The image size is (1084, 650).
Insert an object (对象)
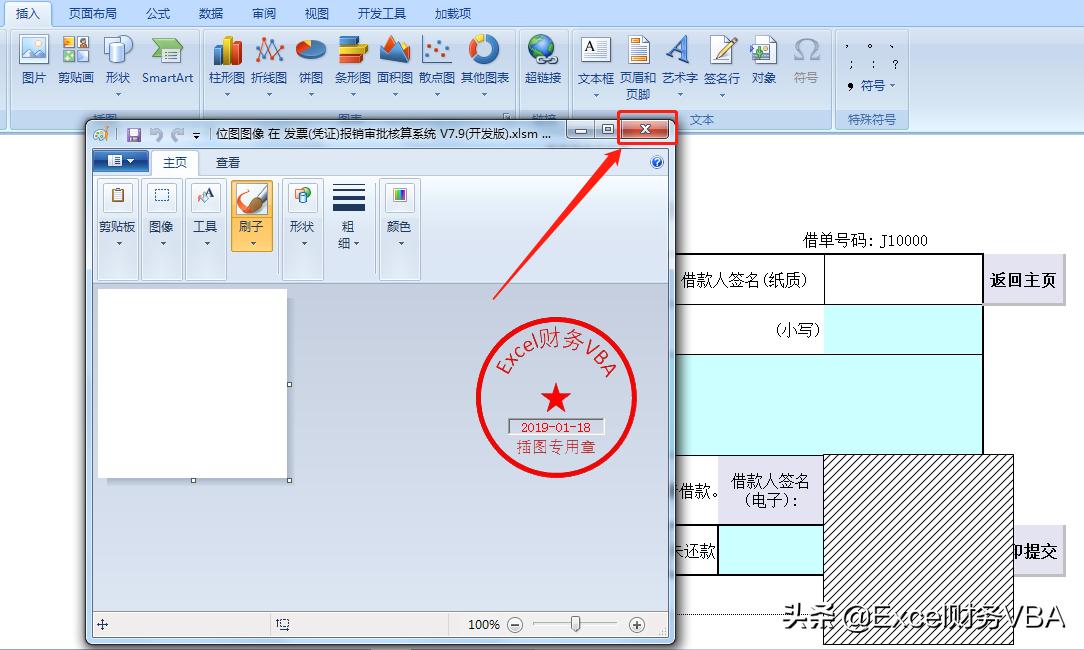(x=764, y=59)
